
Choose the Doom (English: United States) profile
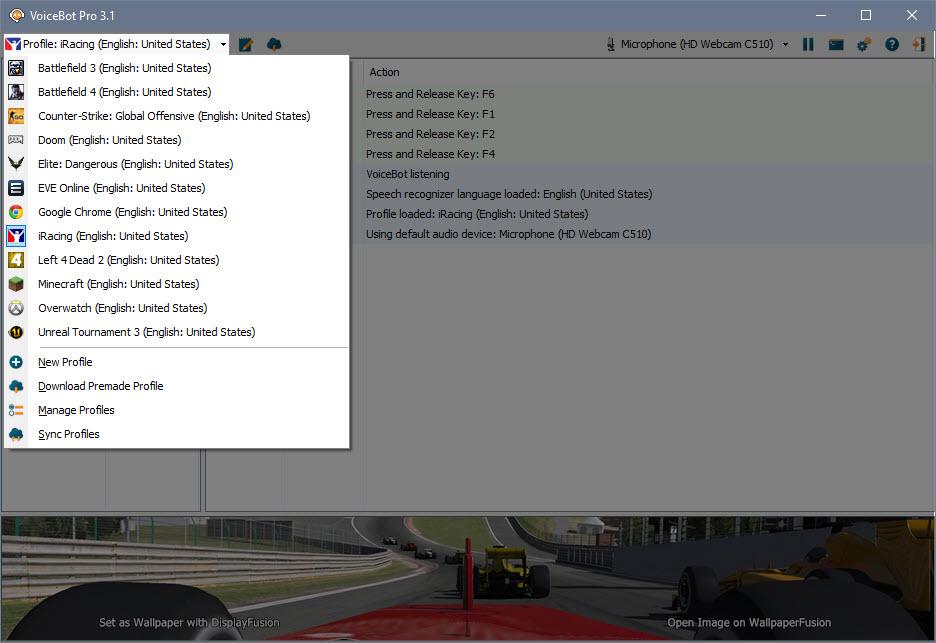pos(177,140)
